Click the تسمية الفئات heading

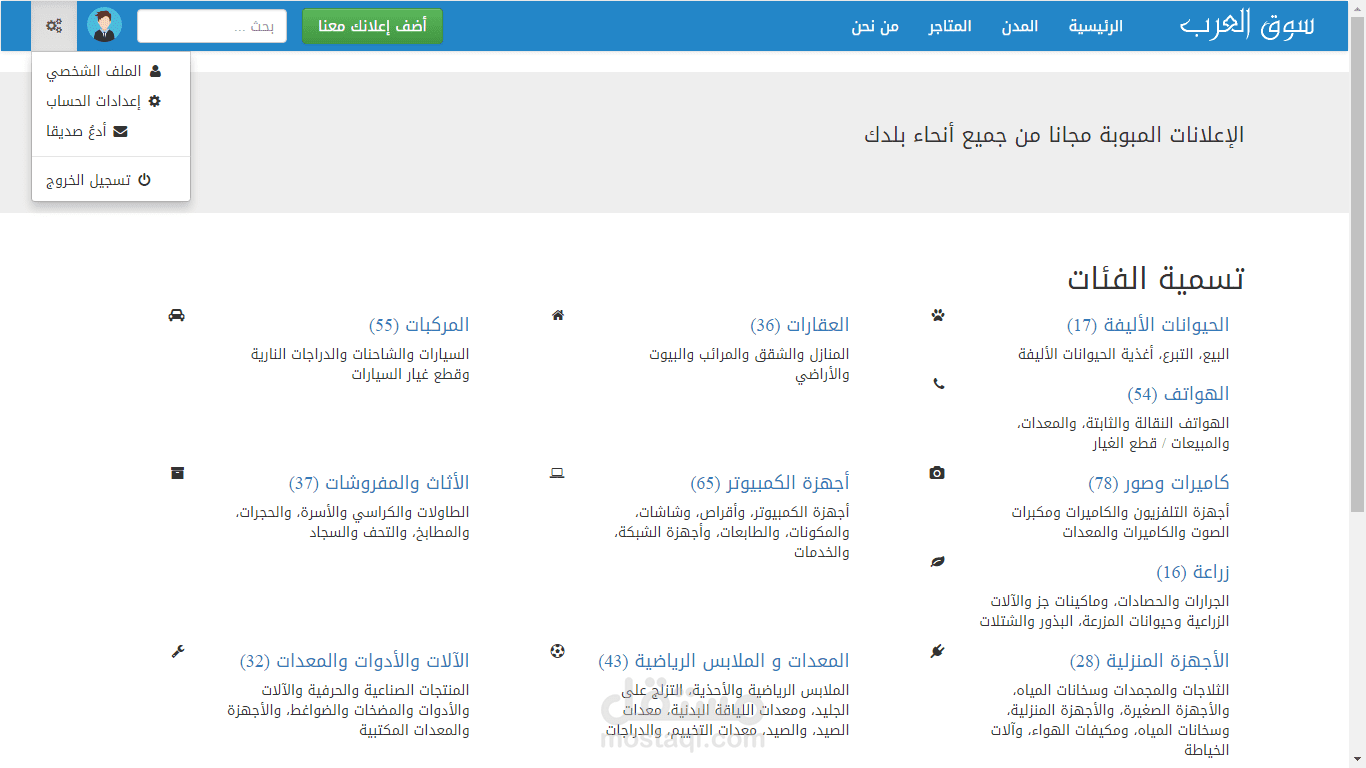coord(1155,279)
